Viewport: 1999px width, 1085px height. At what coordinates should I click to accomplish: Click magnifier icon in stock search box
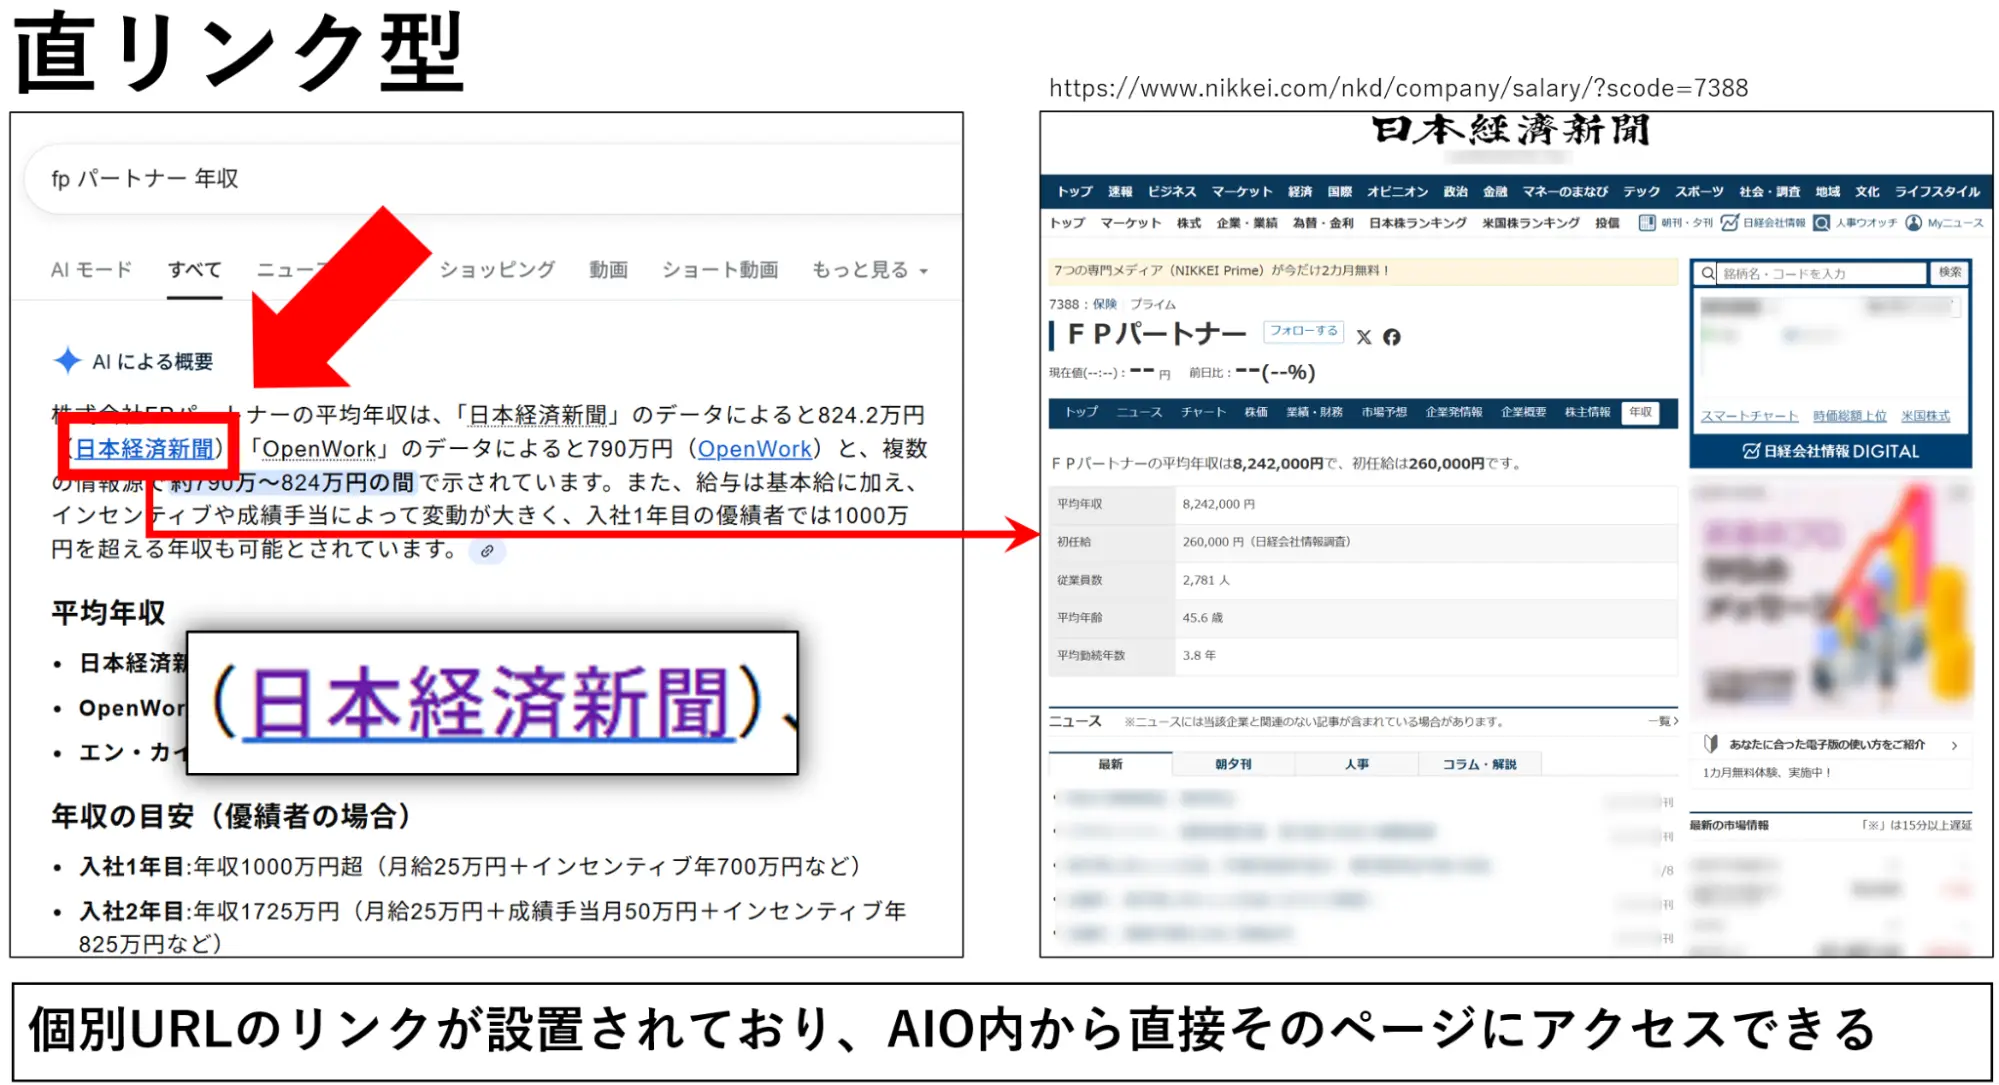(1707, 273)
